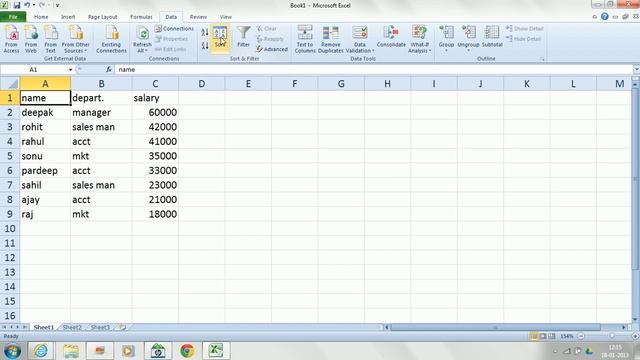Click the Select All corner button
The width and height of the screenshot is (640, 360).
tap(10, 84)
